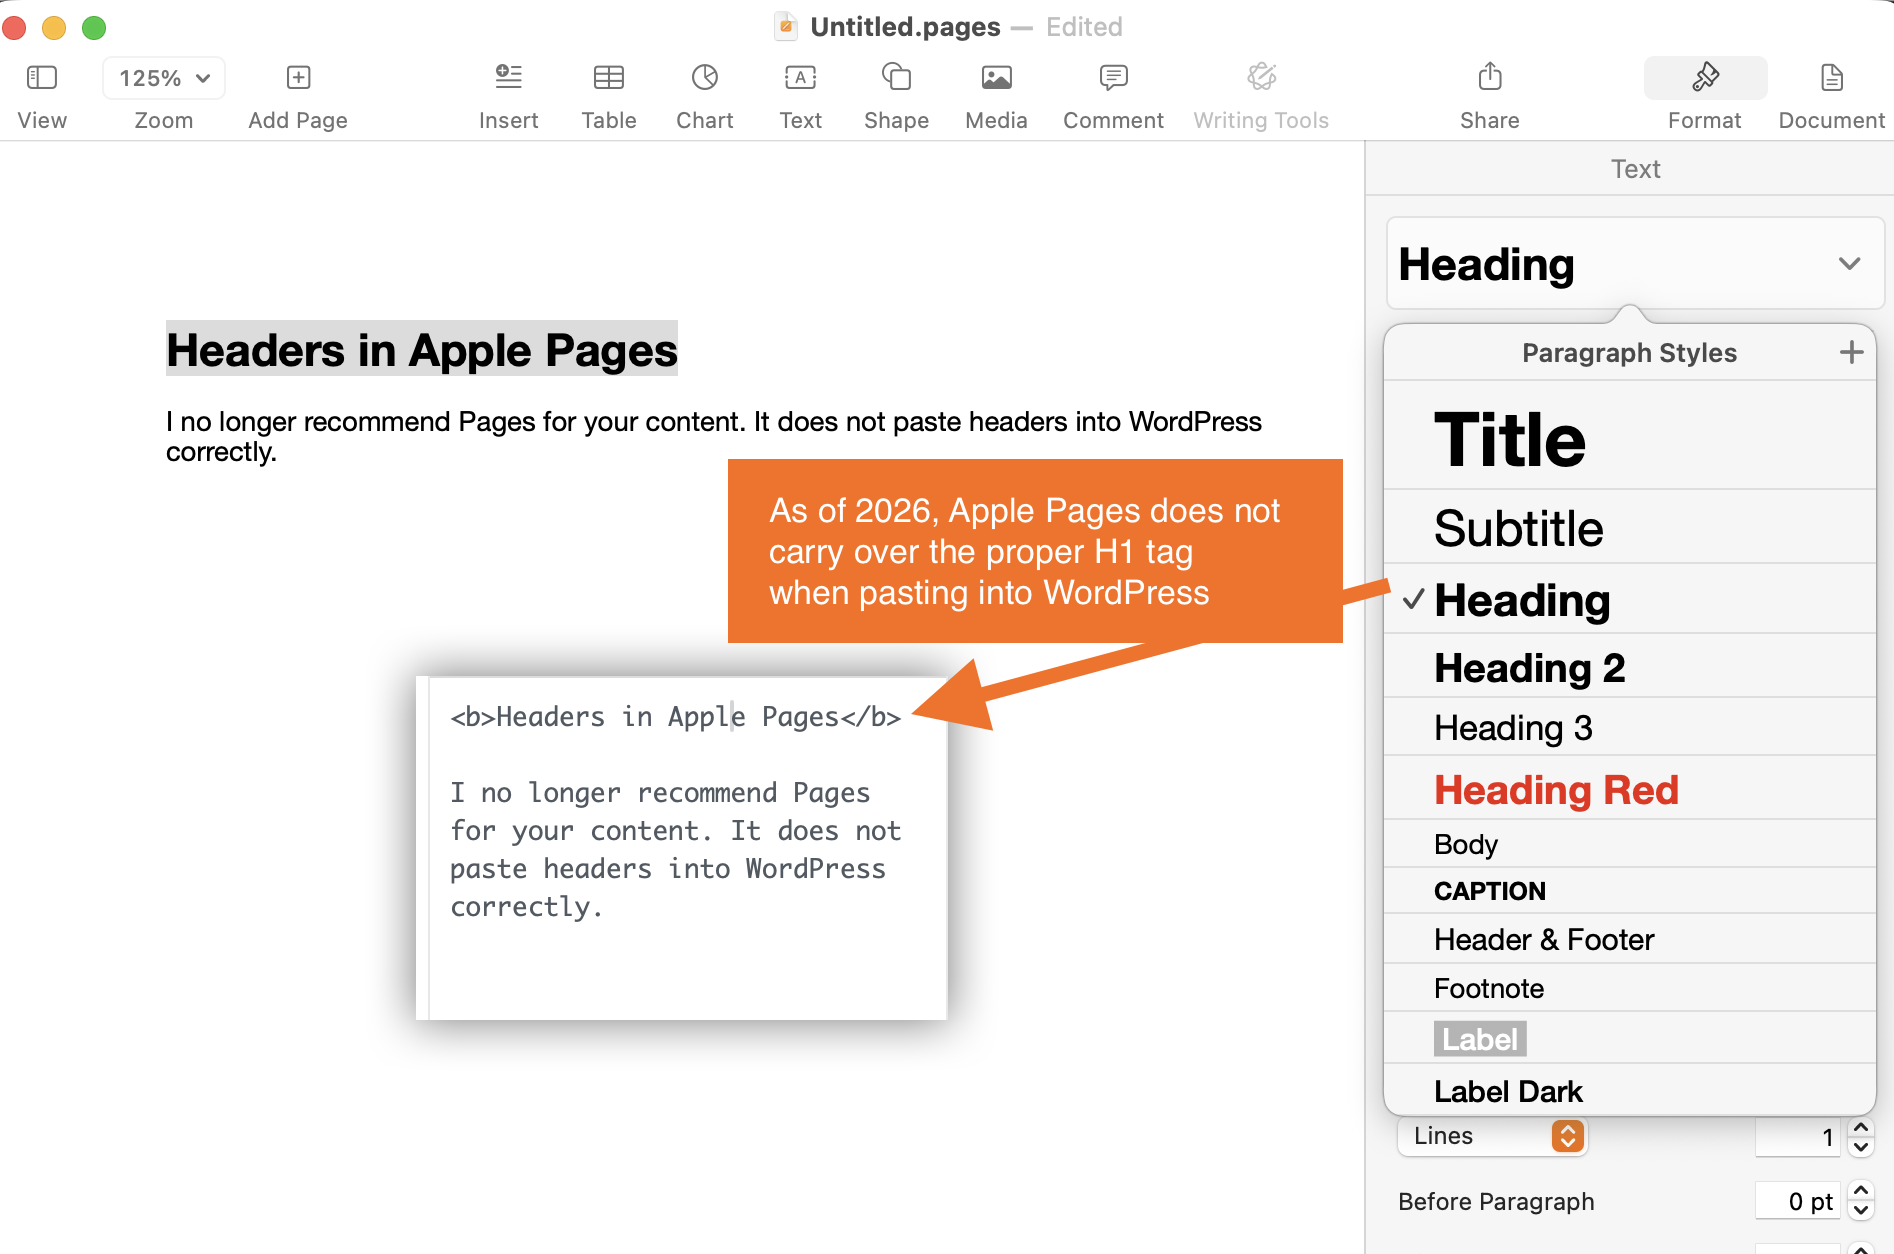The width and height of the screenshot is (1894, 1254).
Task: Open the Insert menu icon
Action: click(508, 77)
